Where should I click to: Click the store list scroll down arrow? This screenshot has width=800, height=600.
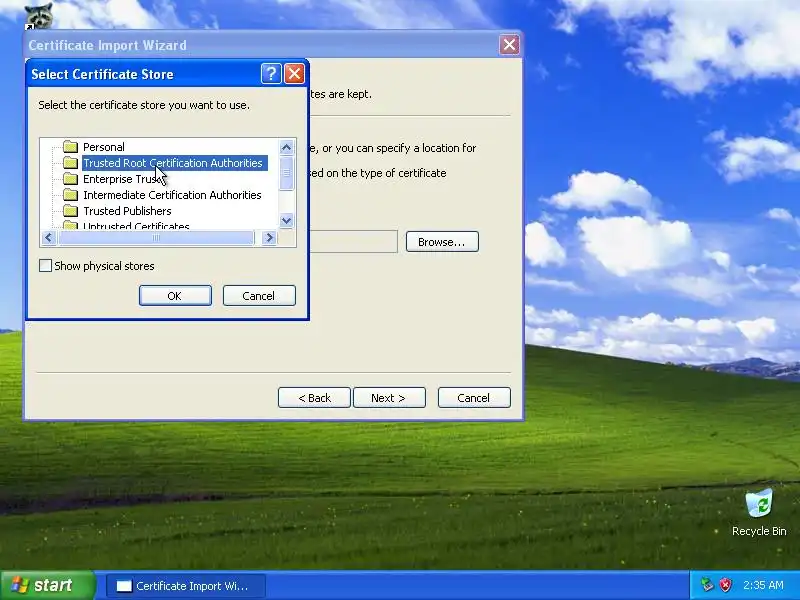point(286,220)
